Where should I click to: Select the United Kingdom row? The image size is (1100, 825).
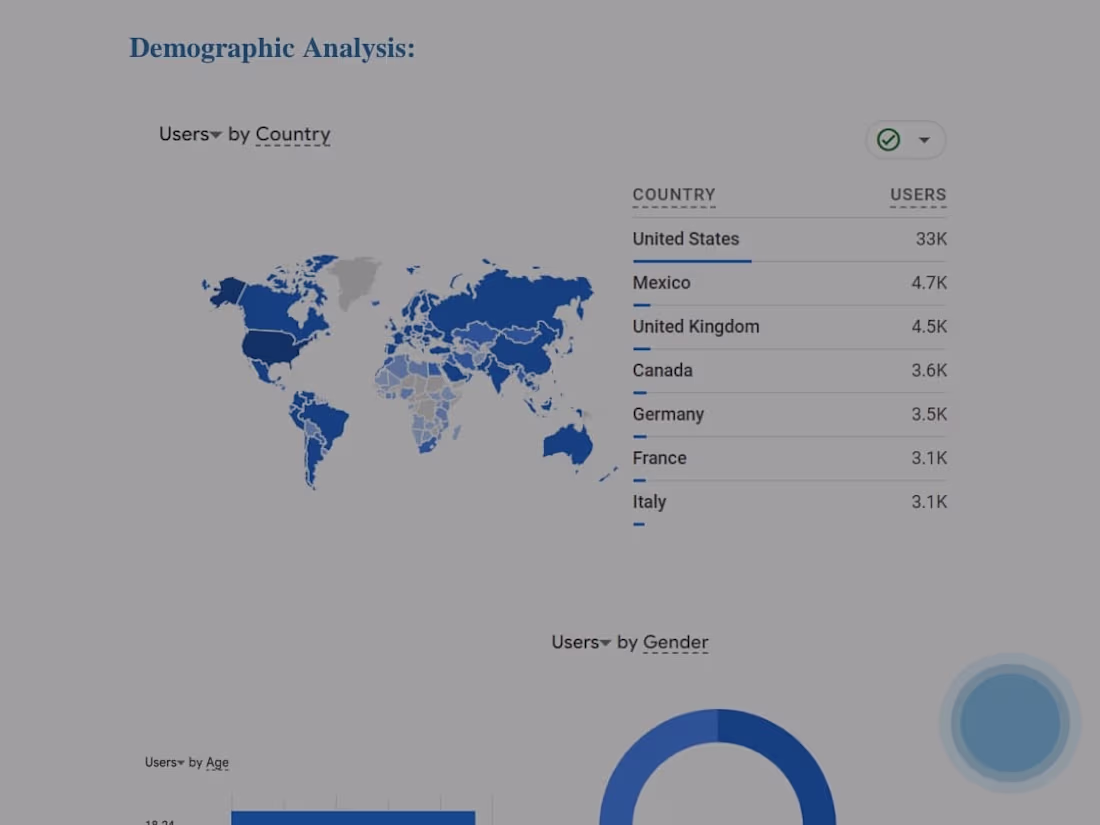pyautogui.click(x=790, y=328)
